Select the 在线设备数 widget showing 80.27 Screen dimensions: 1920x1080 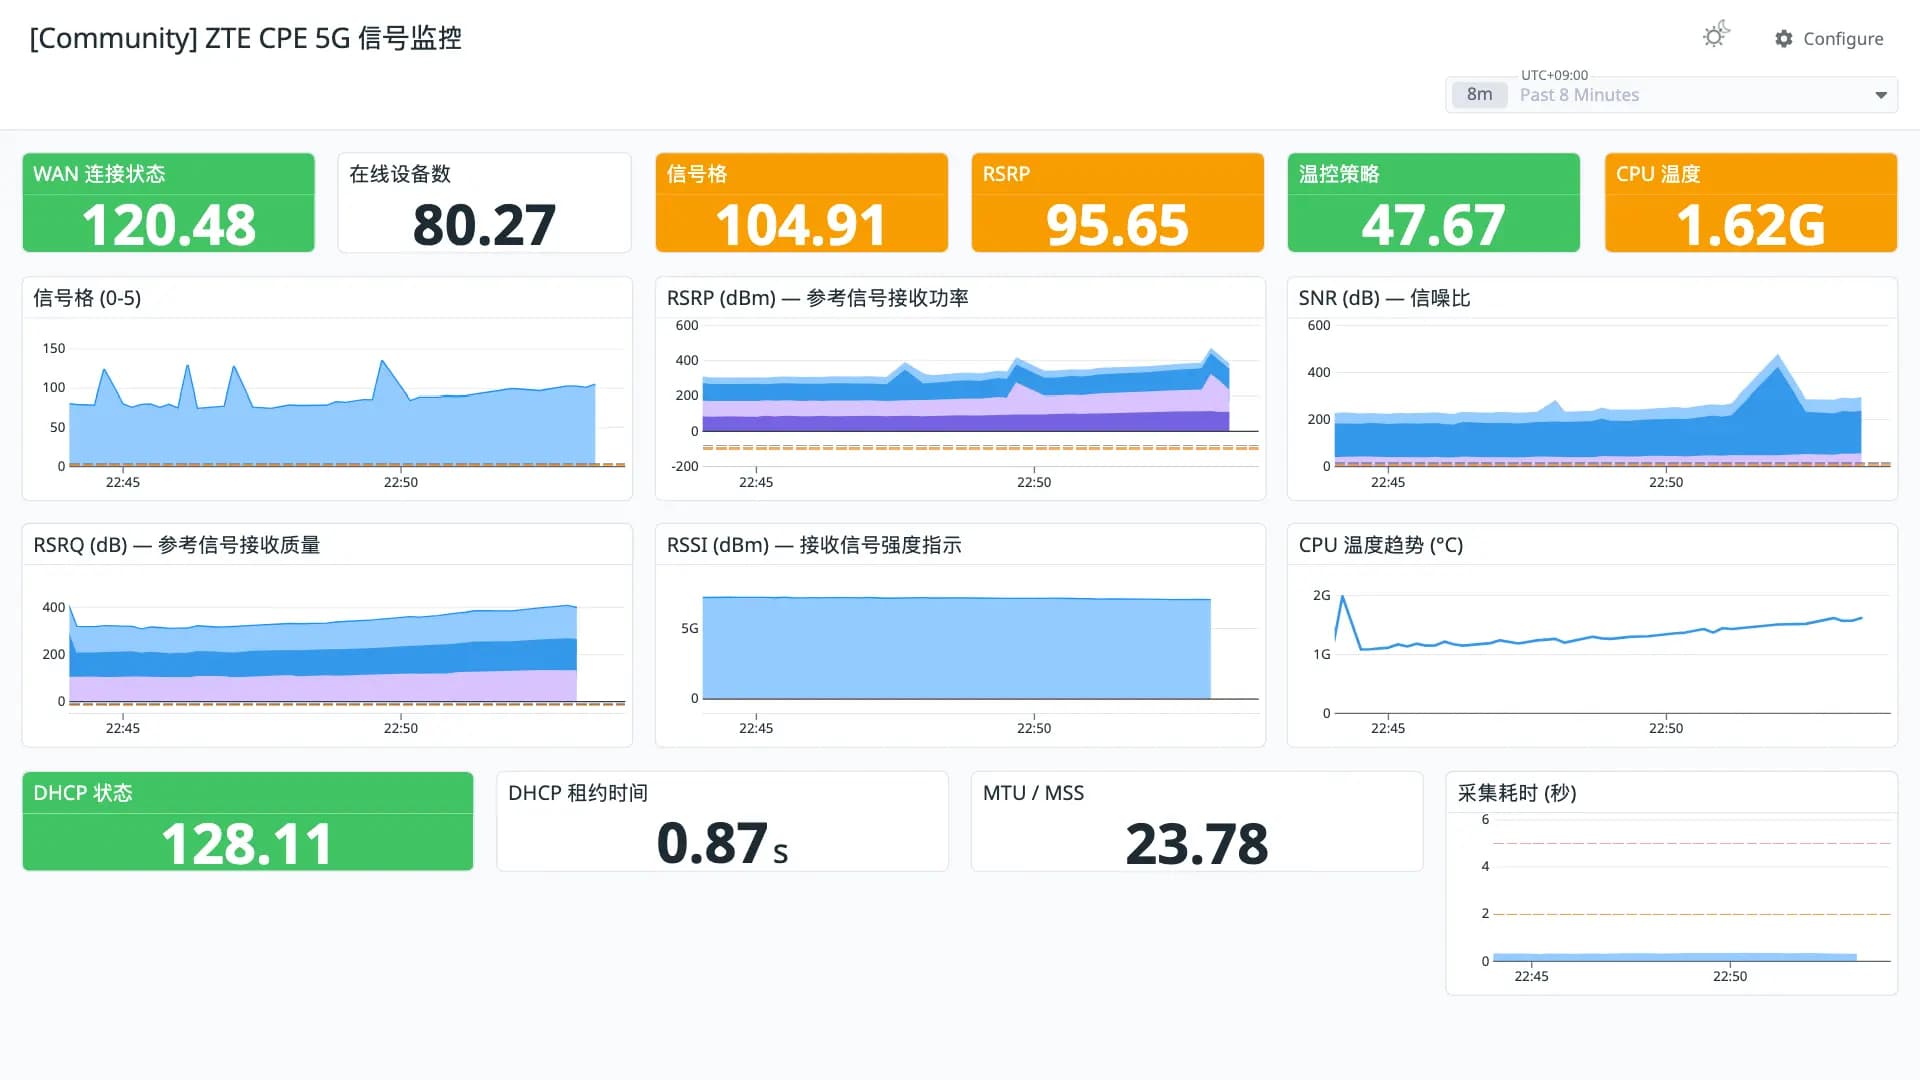tap(484, 203)
